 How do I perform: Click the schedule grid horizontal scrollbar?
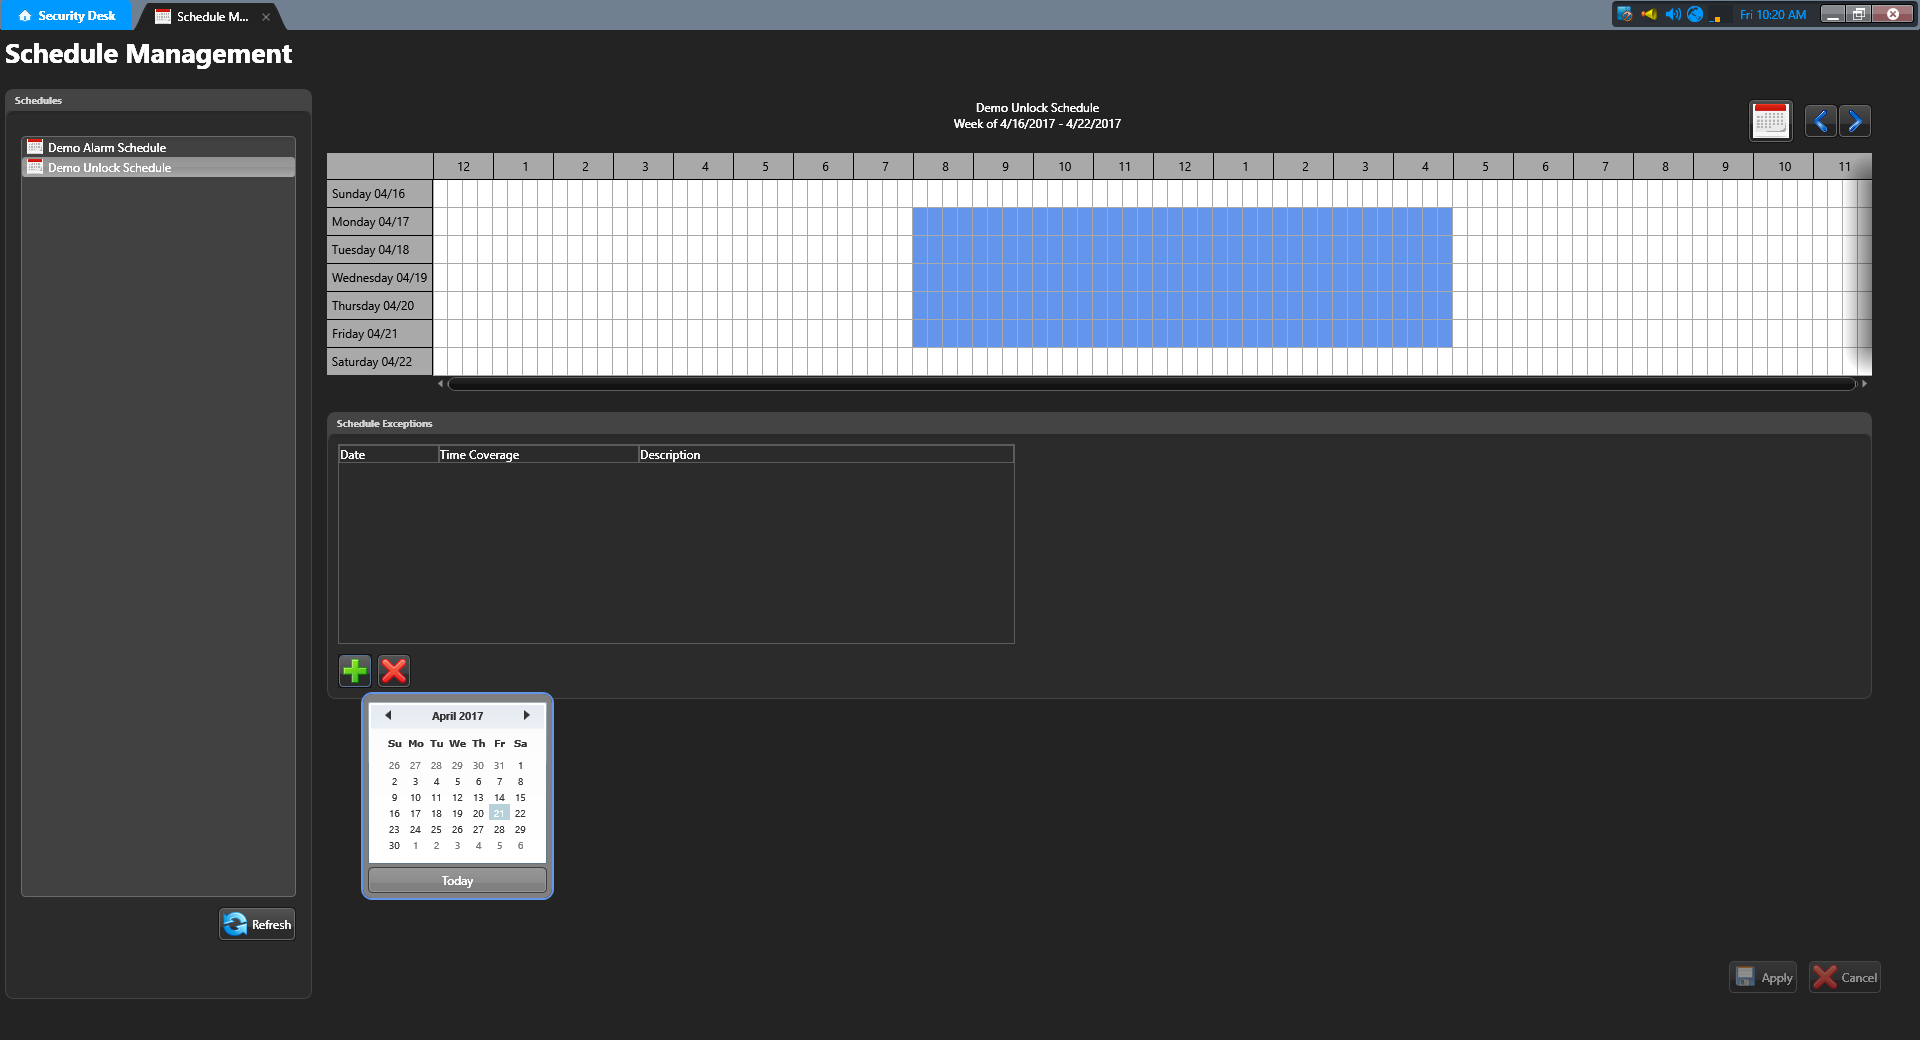[x=1150, y=384]
